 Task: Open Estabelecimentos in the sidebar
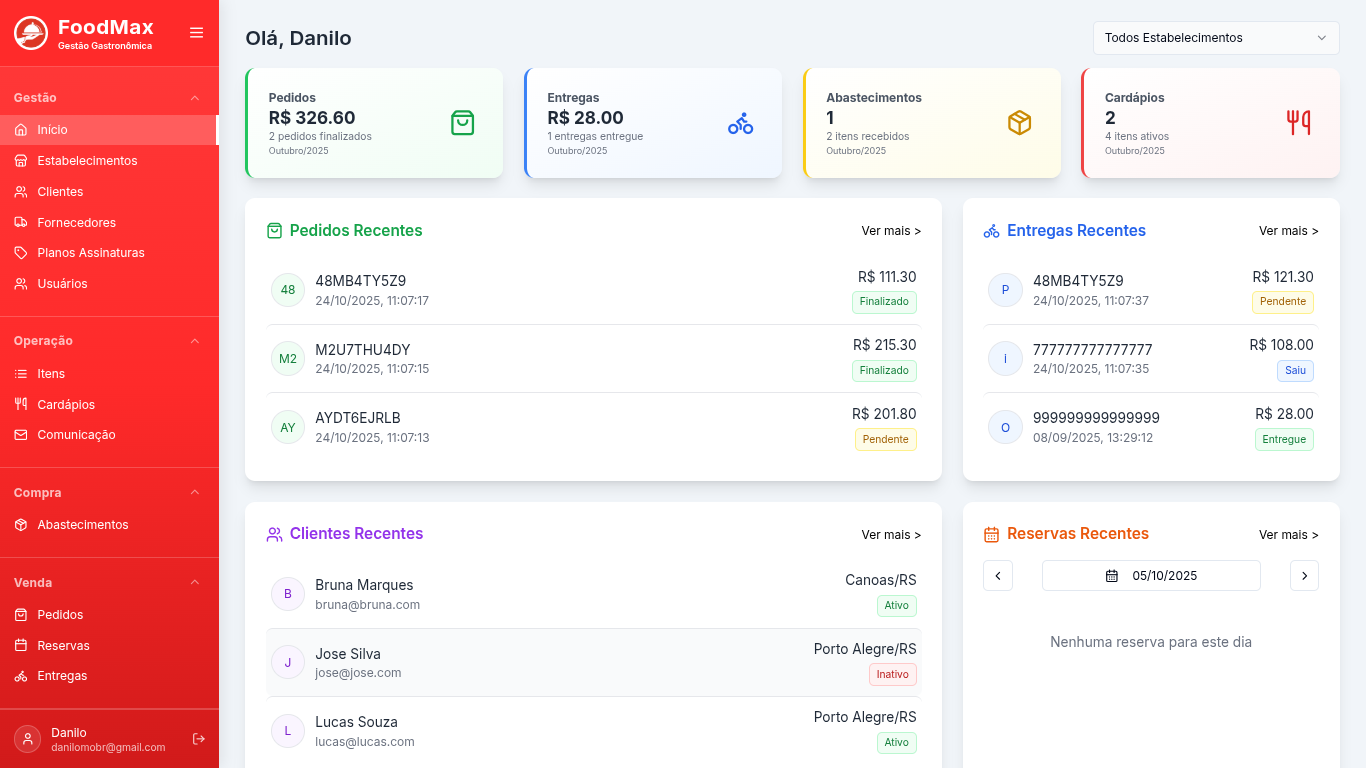pos(87,161)
